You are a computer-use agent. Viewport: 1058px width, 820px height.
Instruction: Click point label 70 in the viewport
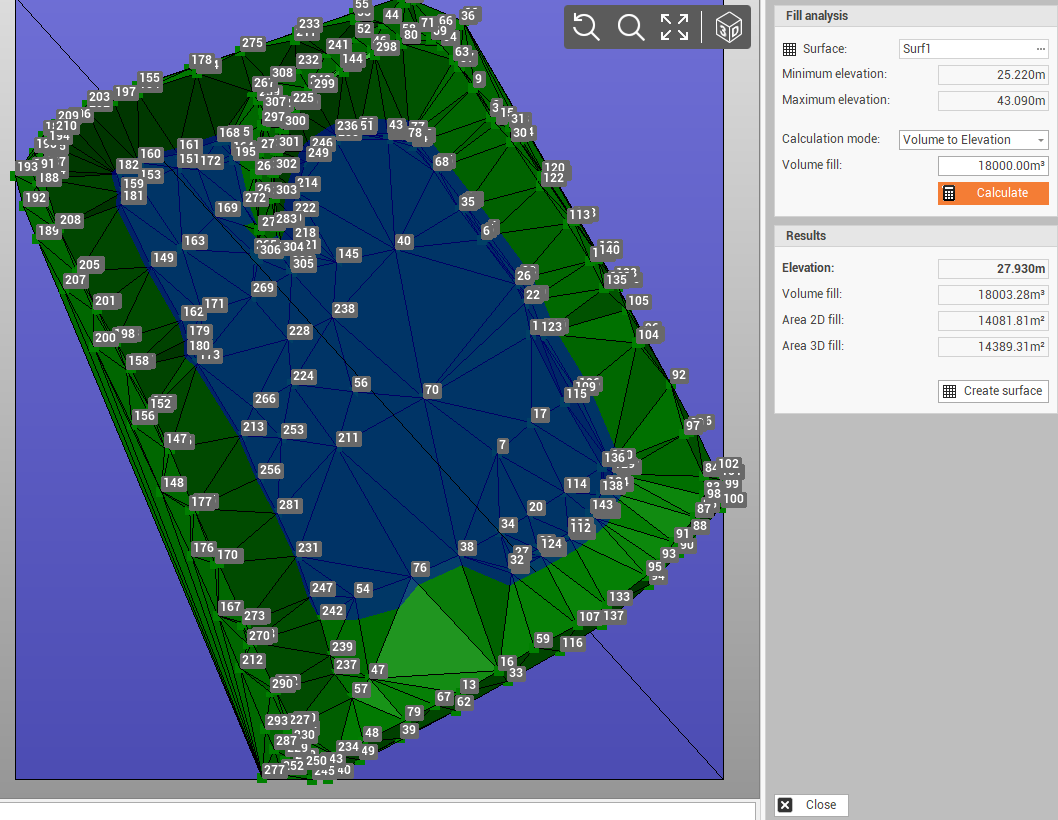(431, 390)
